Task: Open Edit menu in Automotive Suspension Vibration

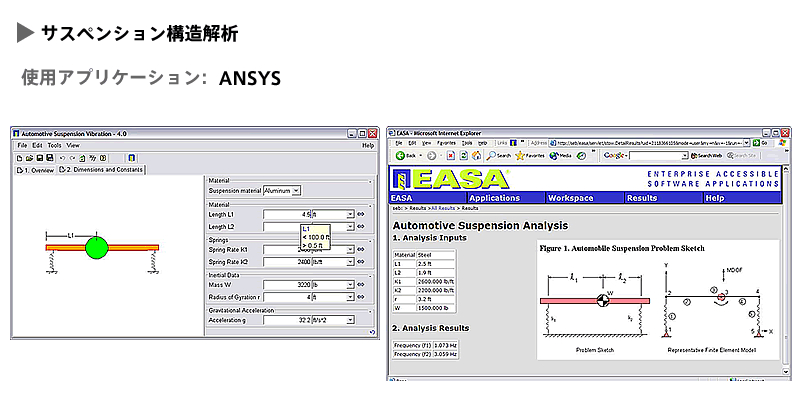Action: 38,145
